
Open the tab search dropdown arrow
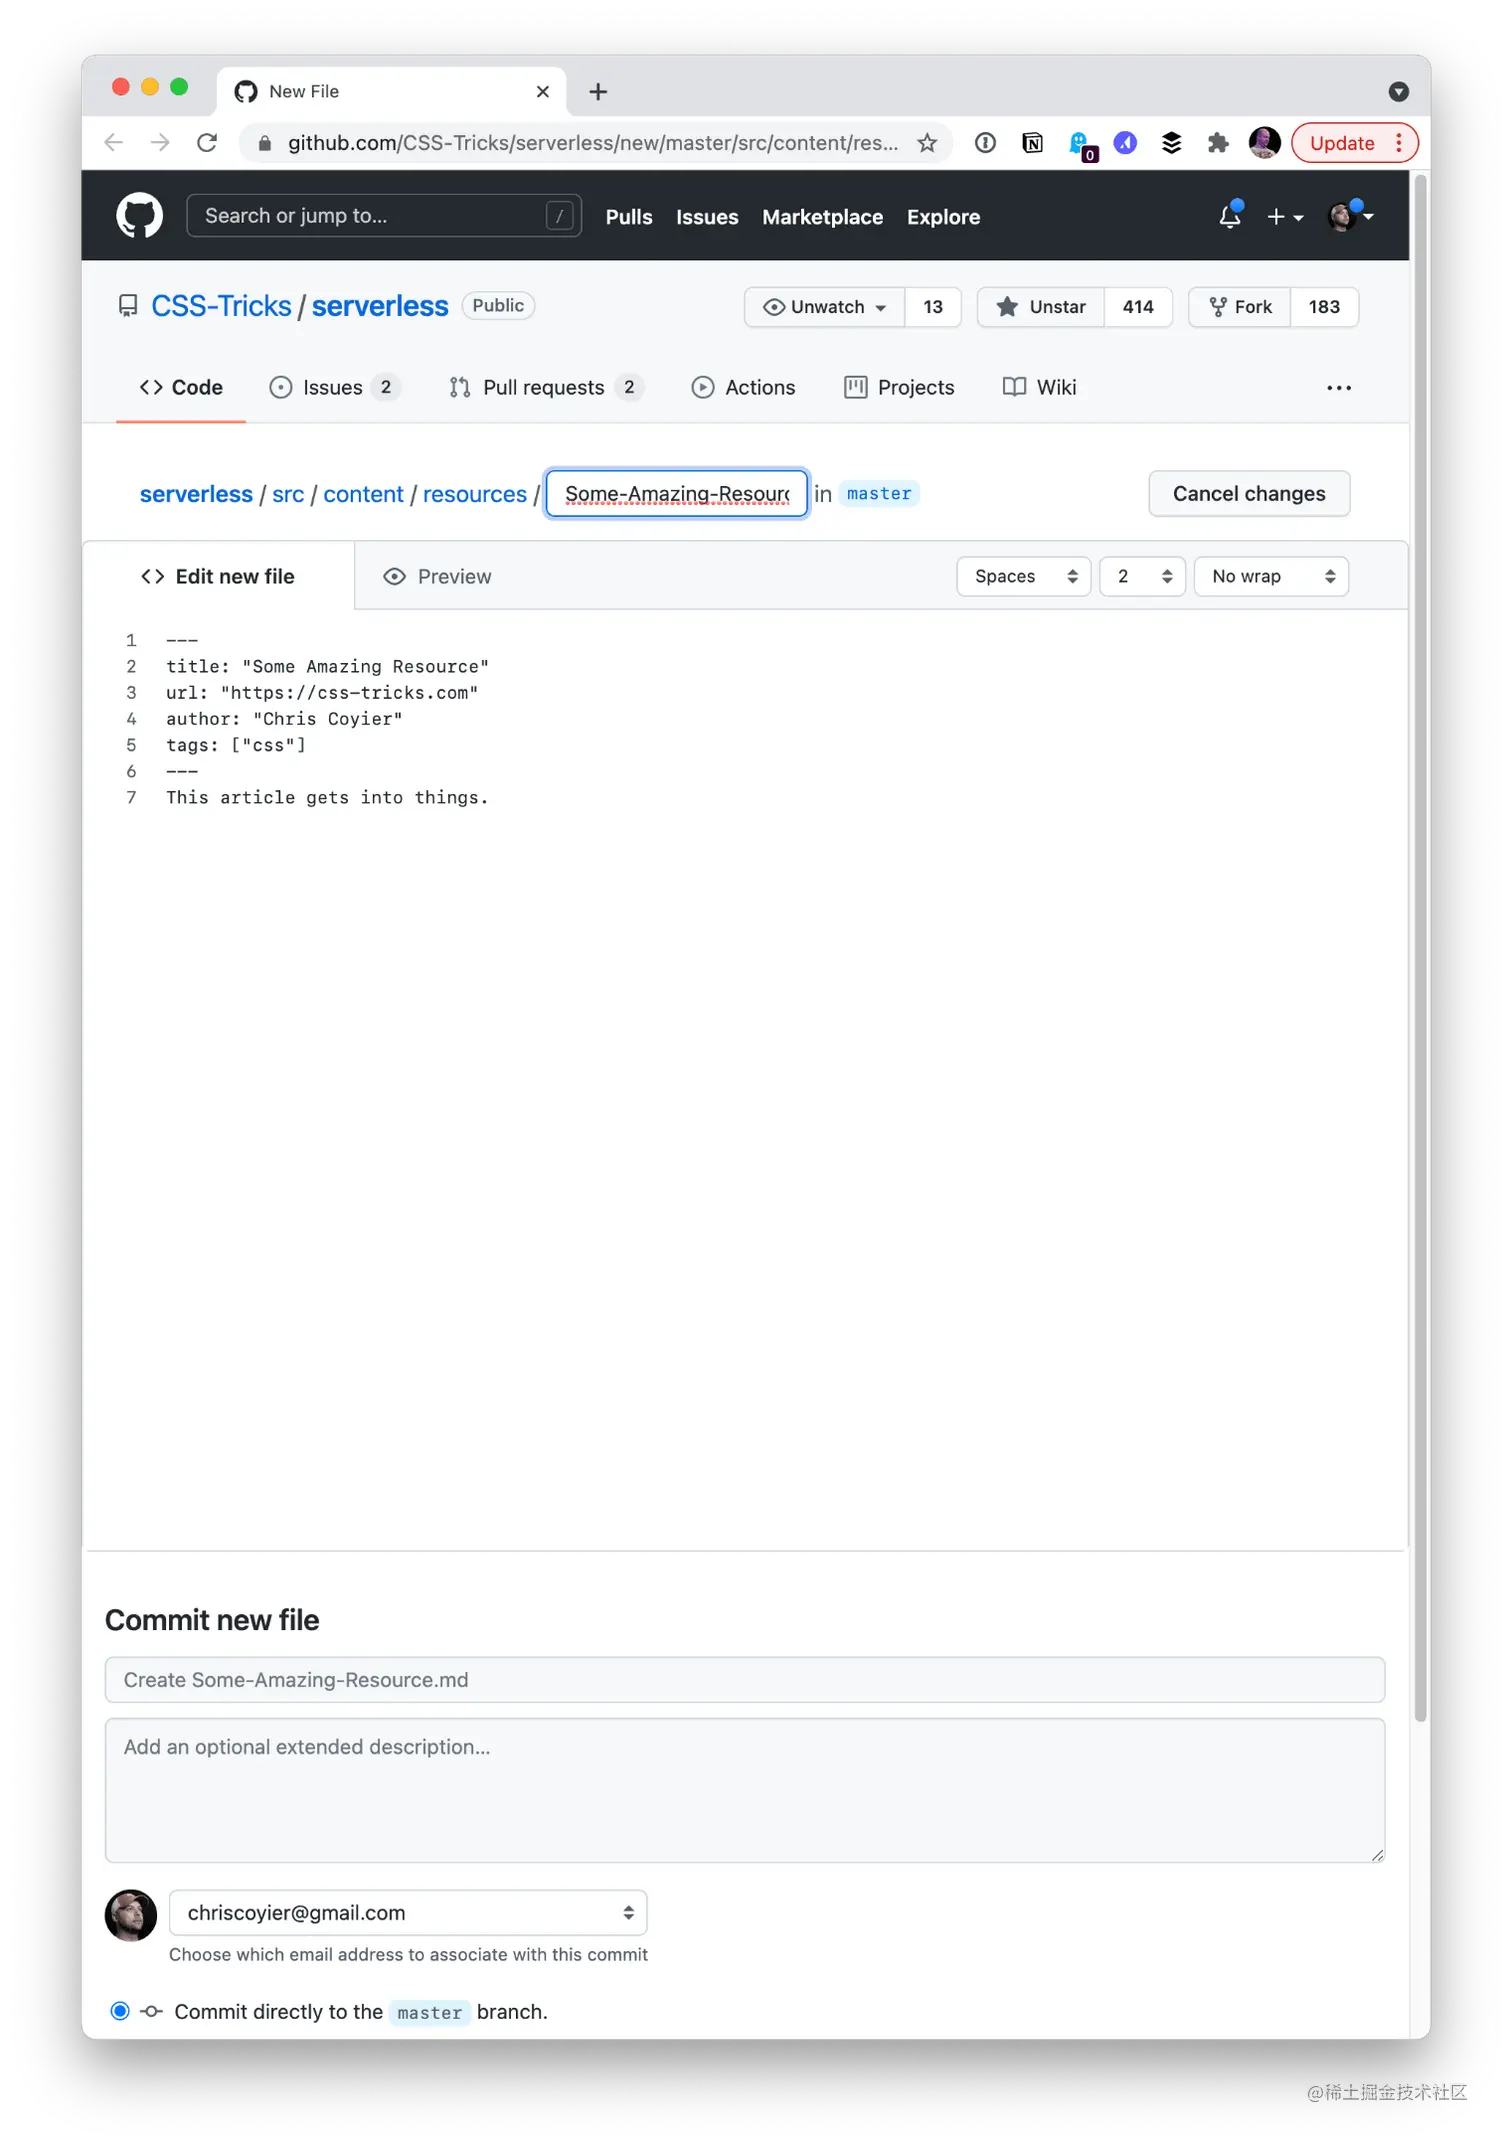(x=1398, y=92)
